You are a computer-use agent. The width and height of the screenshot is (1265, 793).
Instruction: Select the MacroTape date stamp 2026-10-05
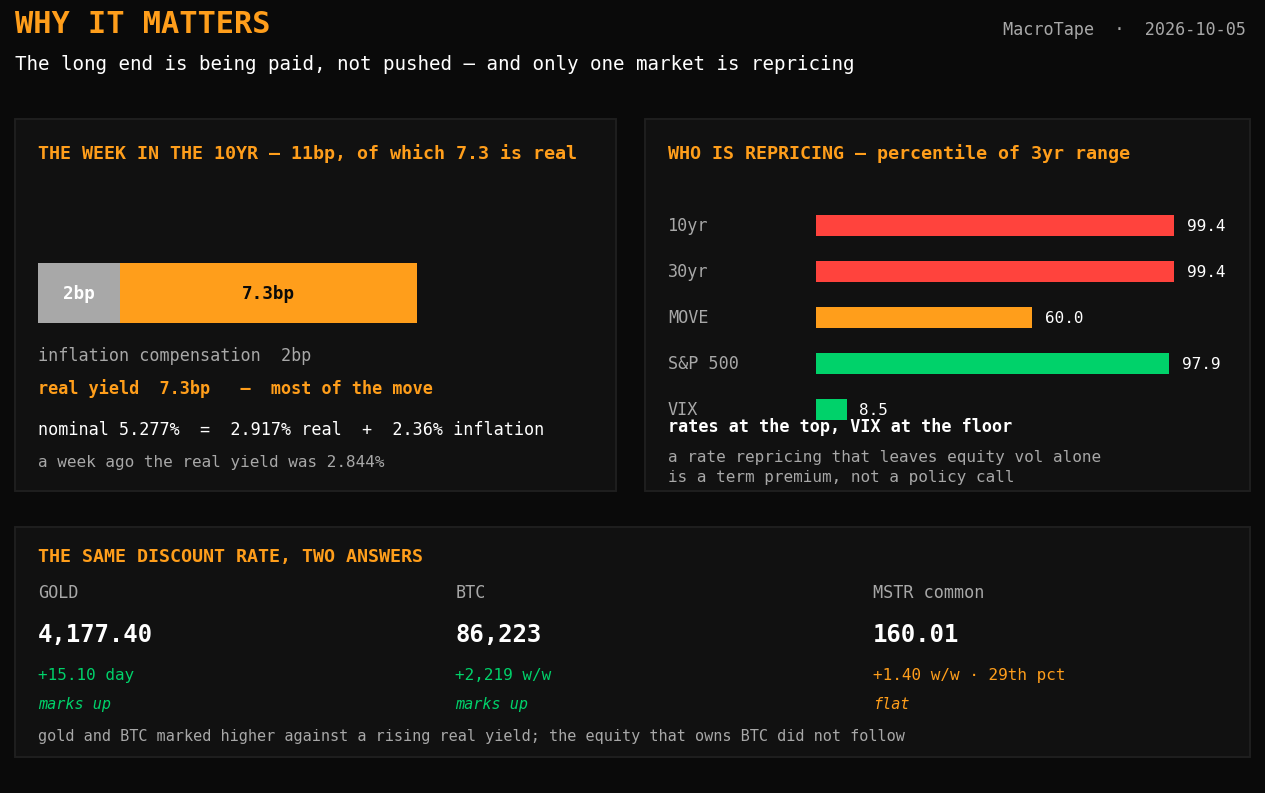pos(1195,30)
